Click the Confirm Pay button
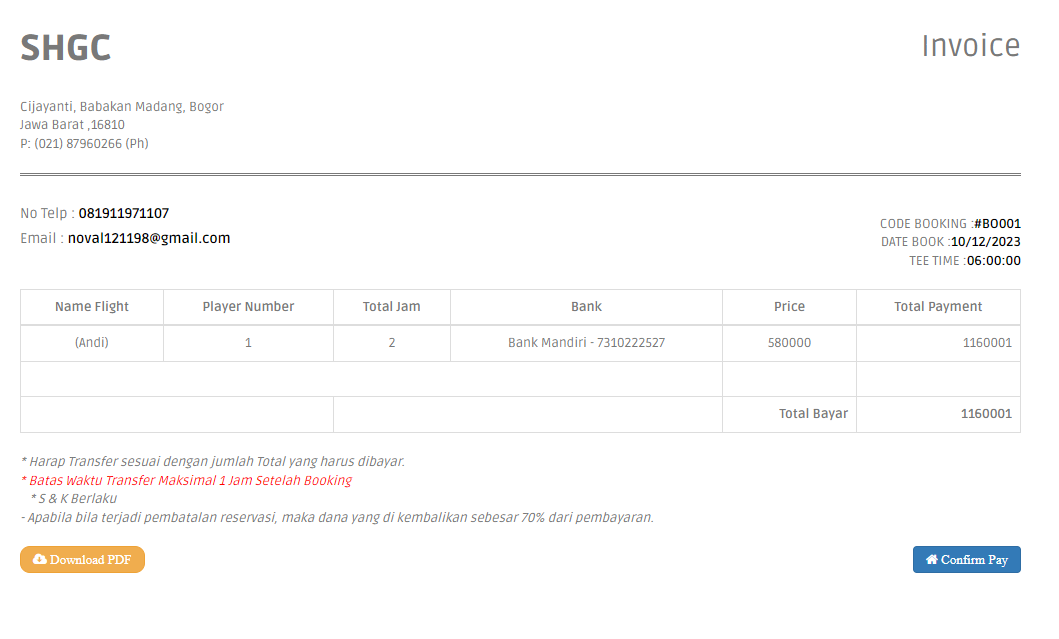The image size is (1059, 639). [966, 559]
